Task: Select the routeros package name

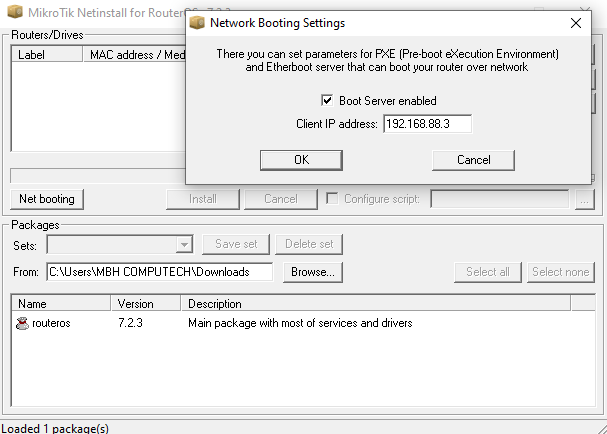Action: (51, 323)
